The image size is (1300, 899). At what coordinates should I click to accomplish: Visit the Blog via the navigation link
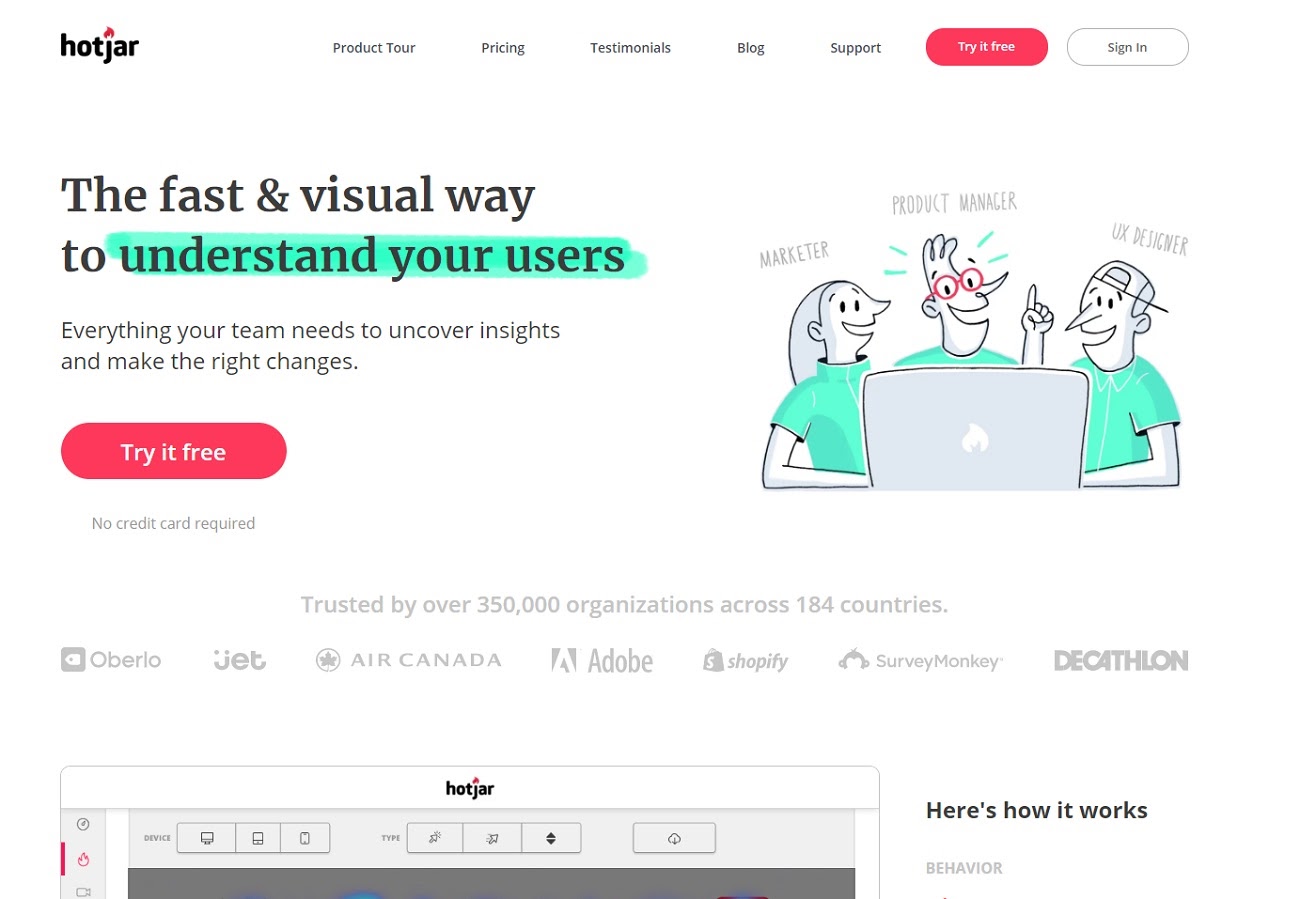coord(750,47)
